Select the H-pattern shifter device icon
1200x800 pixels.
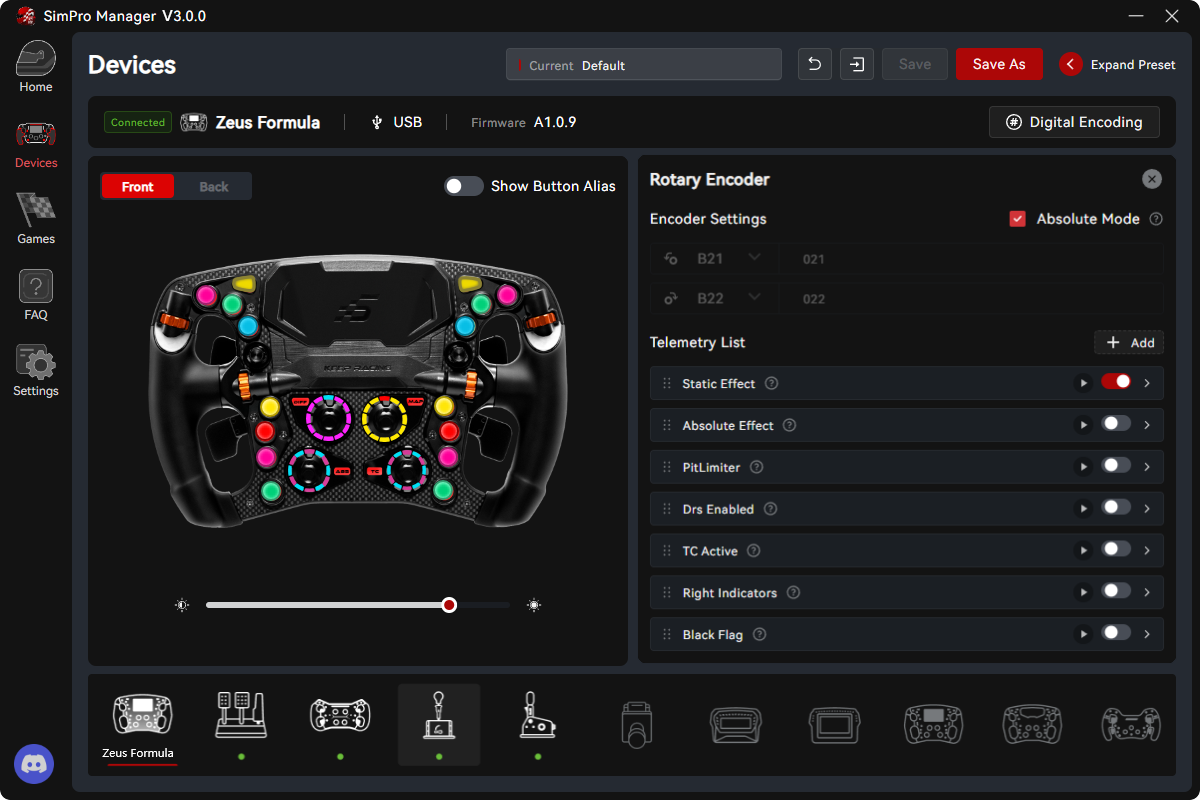[439, 716]
